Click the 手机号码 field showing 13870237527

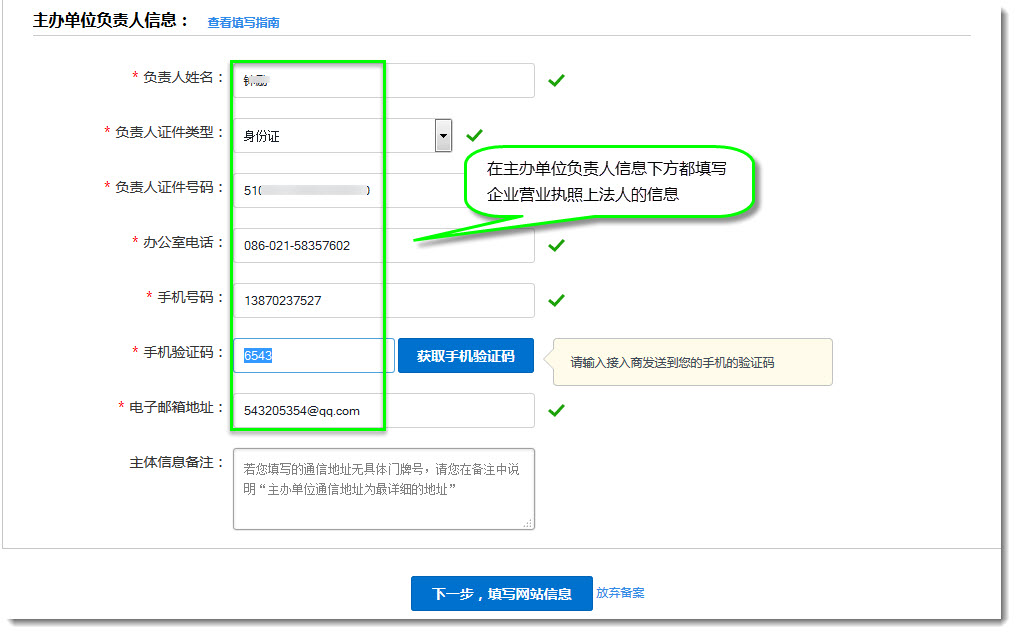coord(383,300)
